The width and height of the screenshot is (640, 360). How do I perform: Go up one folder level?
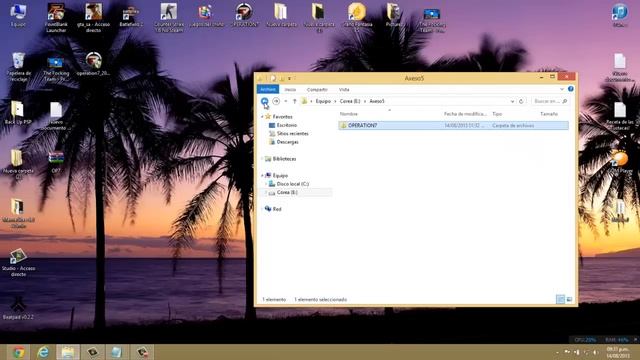(294, 101)
